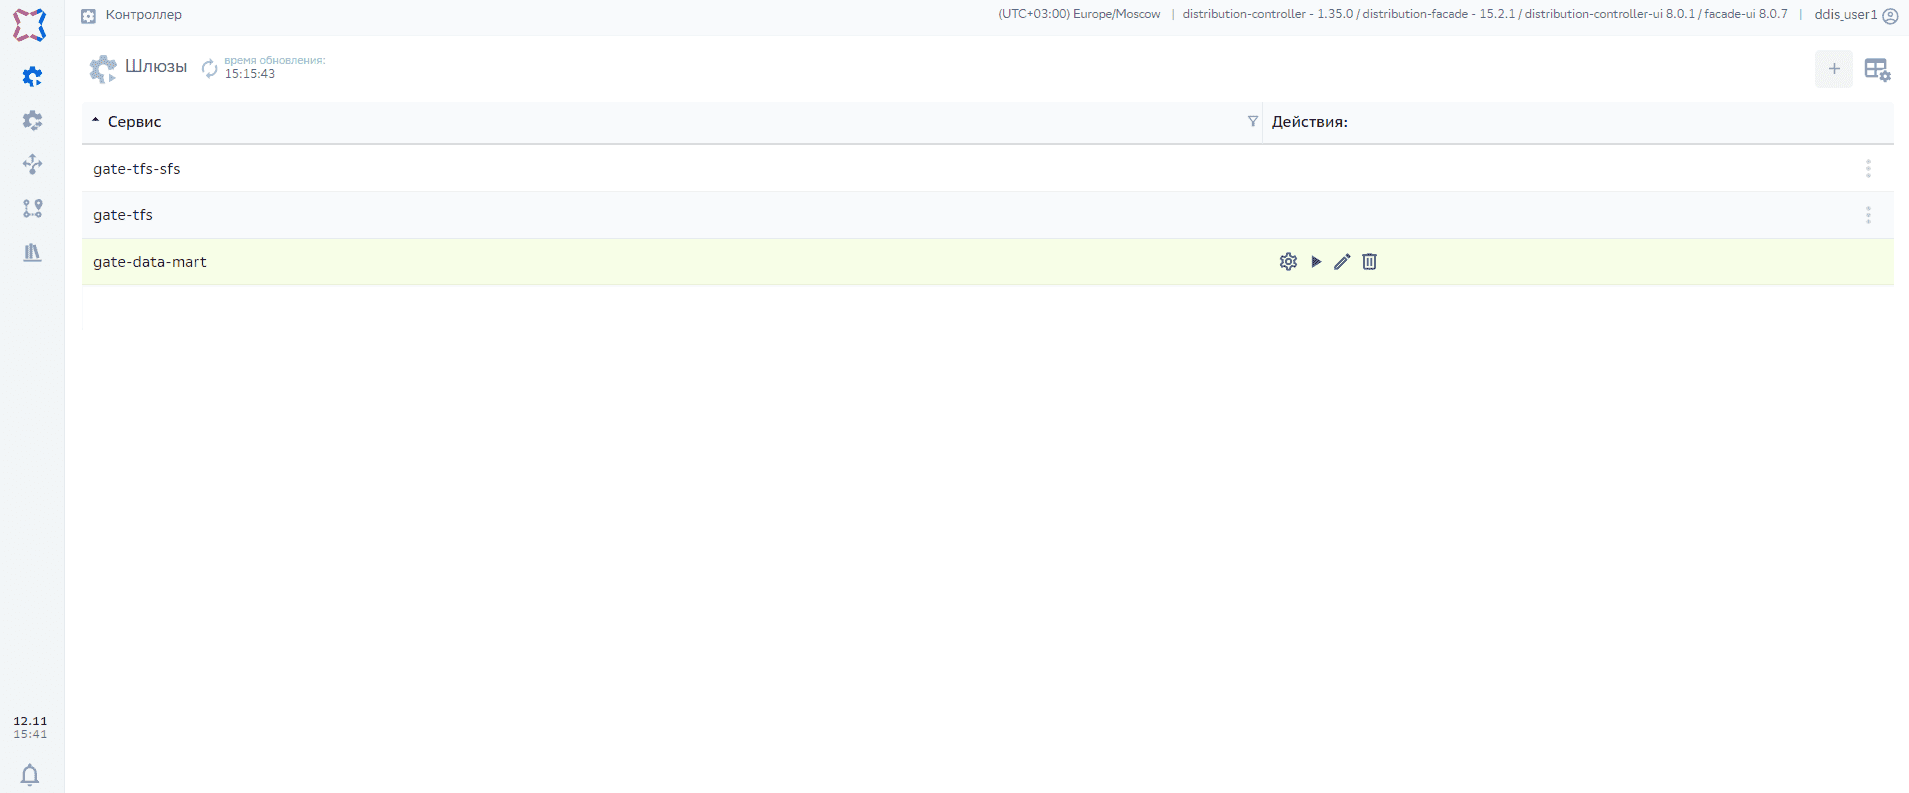1909x793 pixels.
Task: Start the gate-data-mart gateway
Action: 1316,262
